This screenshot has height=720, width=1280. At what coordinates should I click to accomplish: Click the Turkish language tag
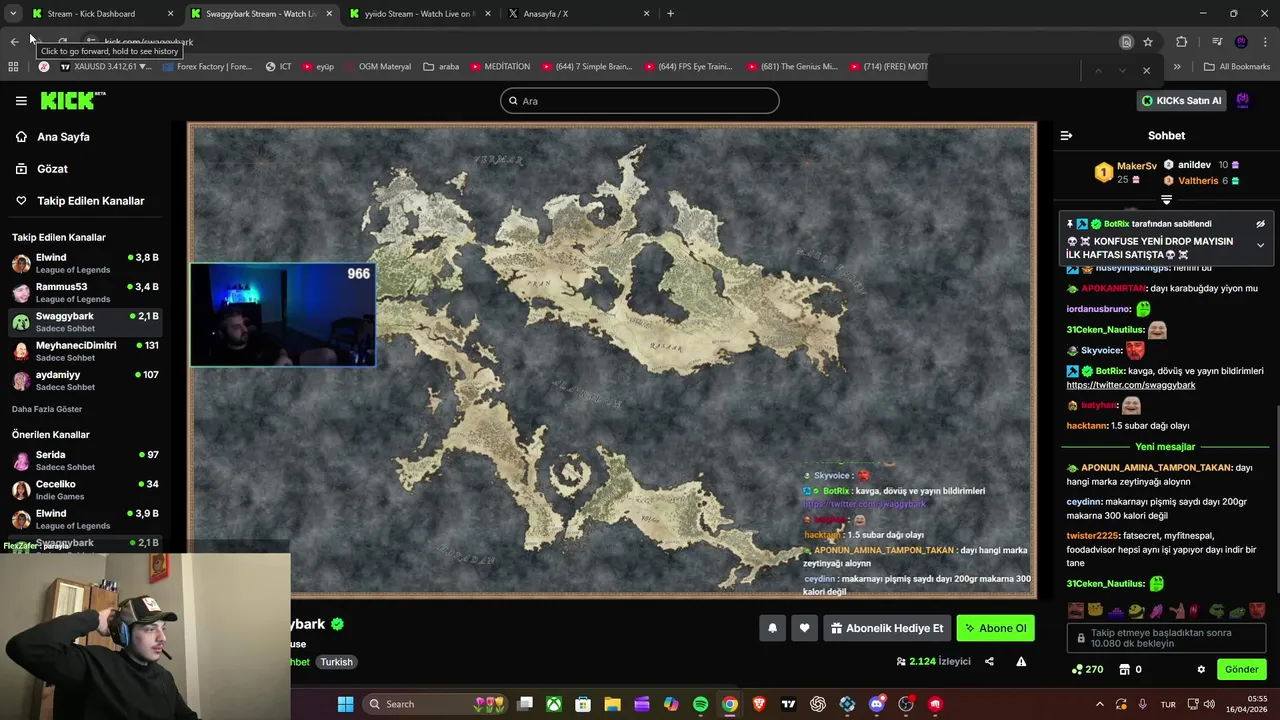[336, 662]
